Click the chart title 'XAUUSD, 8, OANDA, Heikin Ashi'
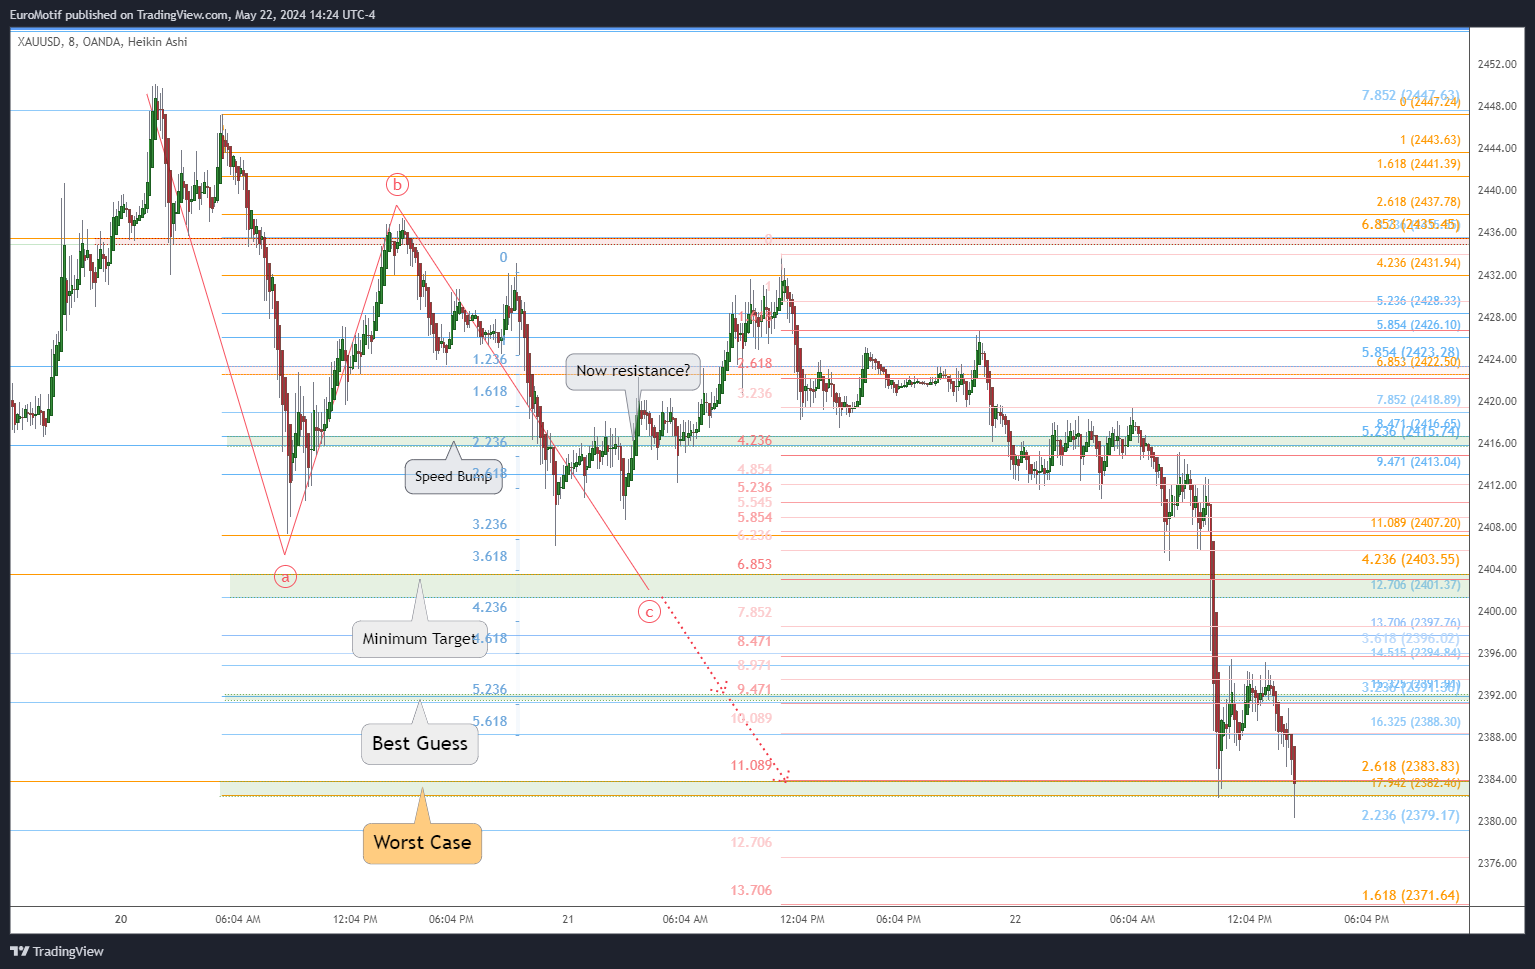1535x969 pixels. click(102, 42)
